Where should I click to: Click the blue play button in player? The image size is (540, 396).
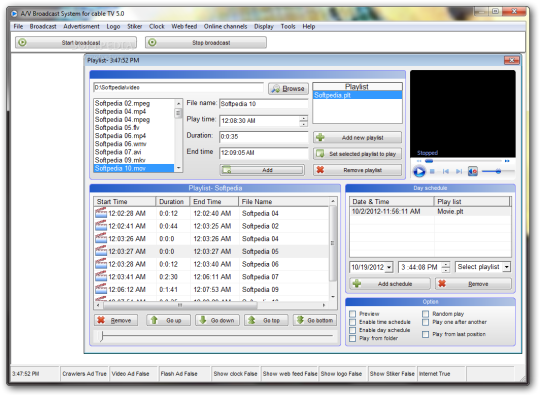point(419,171)
